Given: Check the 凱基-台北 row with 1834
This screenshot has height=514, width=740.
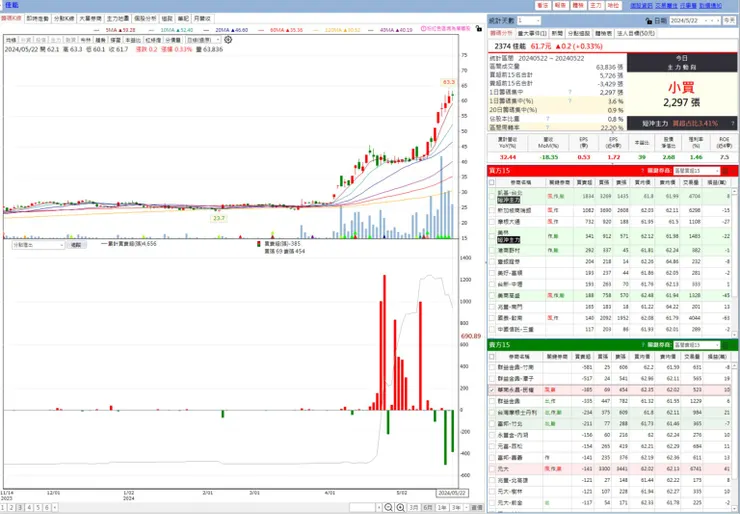Looking at the screenshot, I should [492, 196].
